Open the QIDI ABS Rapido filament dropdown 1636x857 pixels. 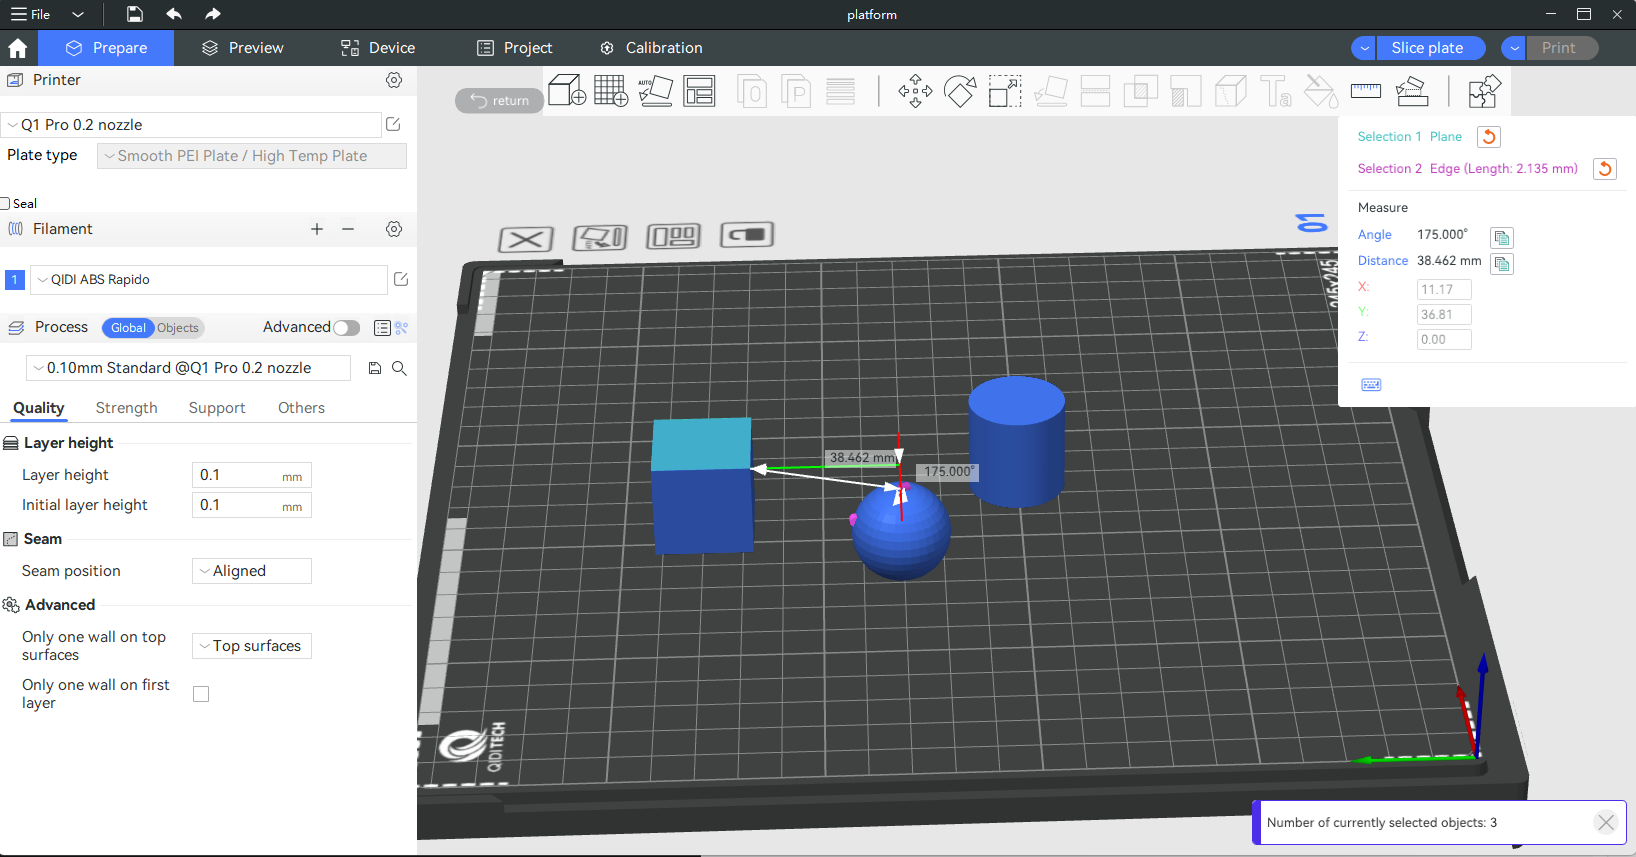pos(208,280)
